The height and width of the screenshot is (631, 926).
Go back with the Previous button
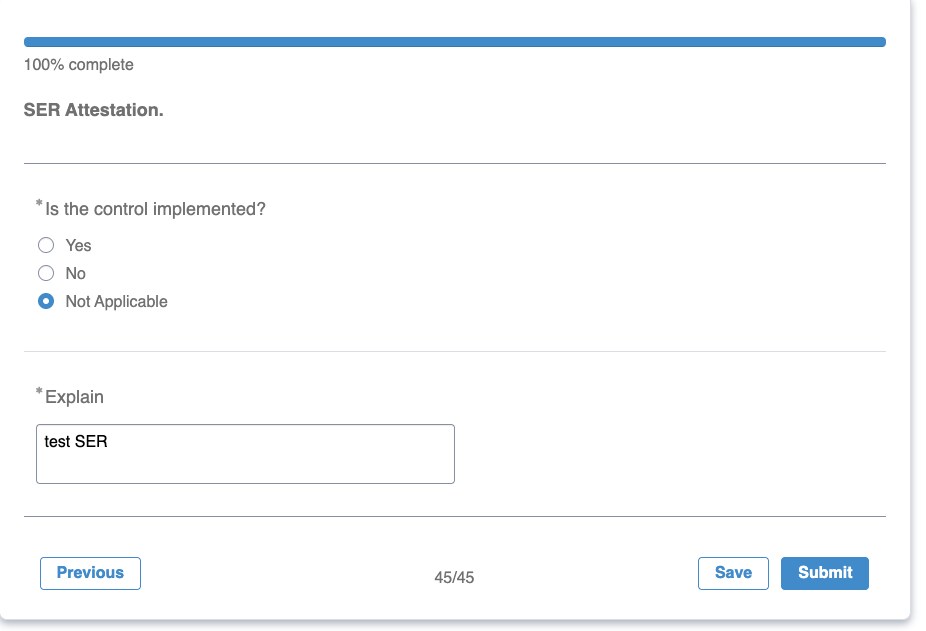click(90, 573)
